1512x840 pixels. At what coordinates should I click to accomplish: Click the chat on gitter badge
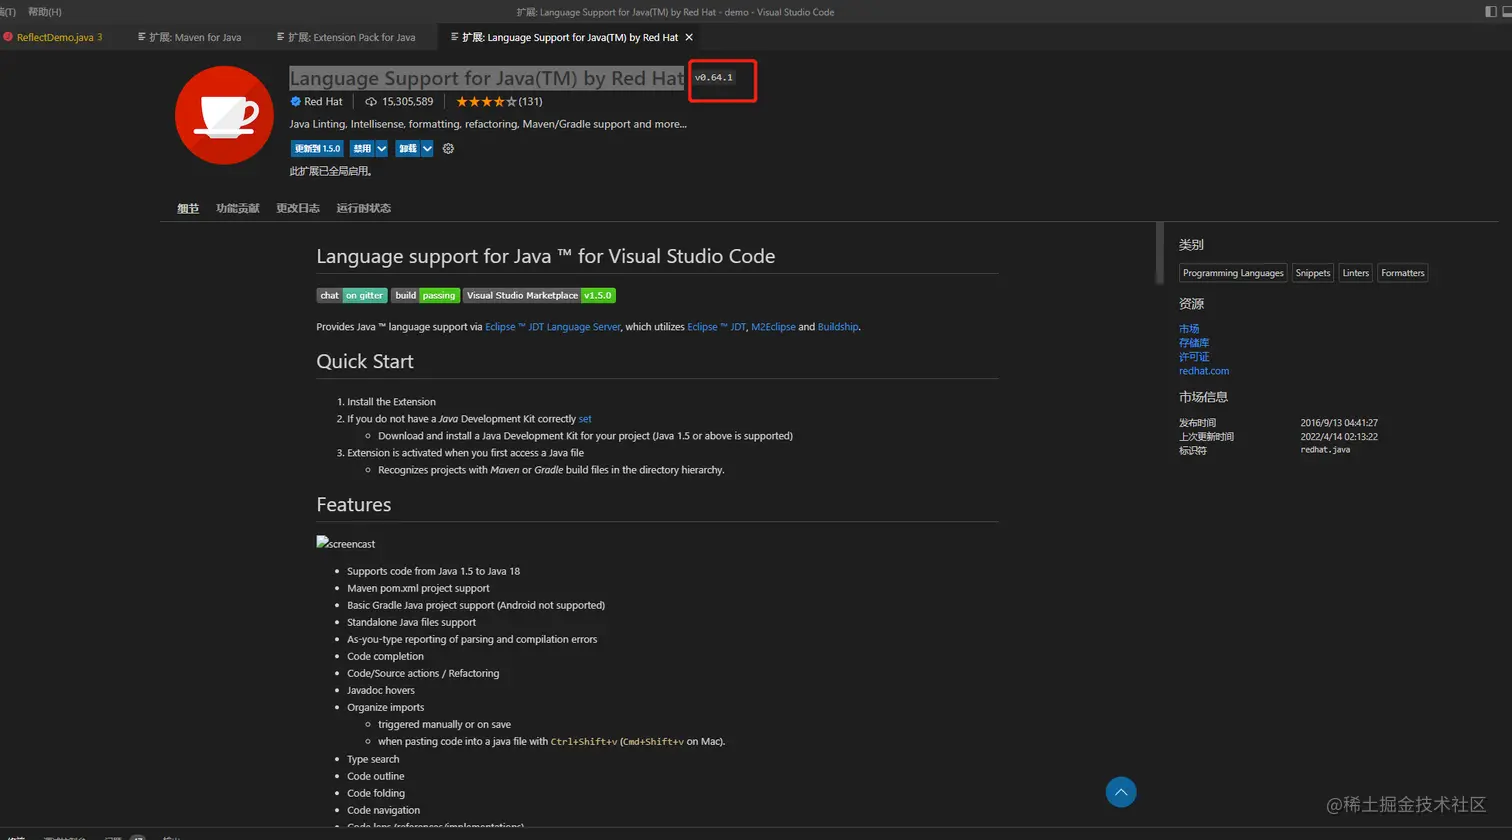[x=352, y=295]
